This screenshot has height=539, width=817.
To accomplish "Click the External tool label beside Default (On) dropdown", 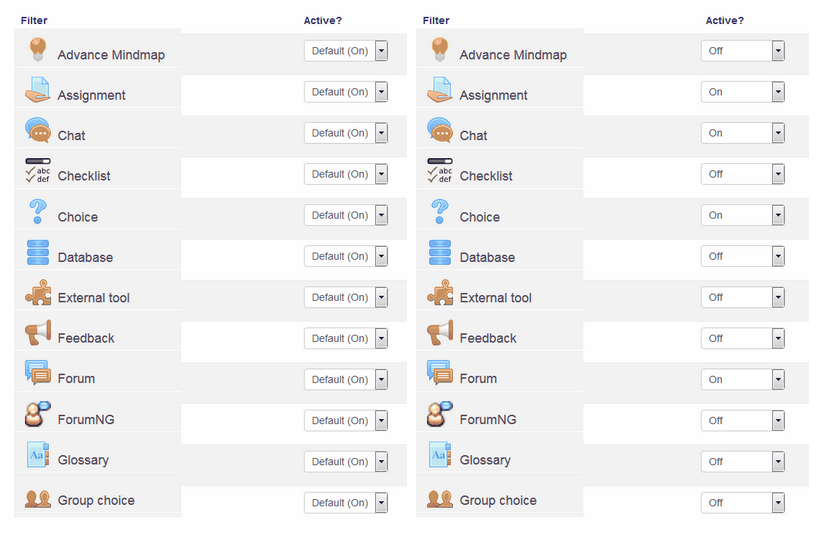I will 94,298.
